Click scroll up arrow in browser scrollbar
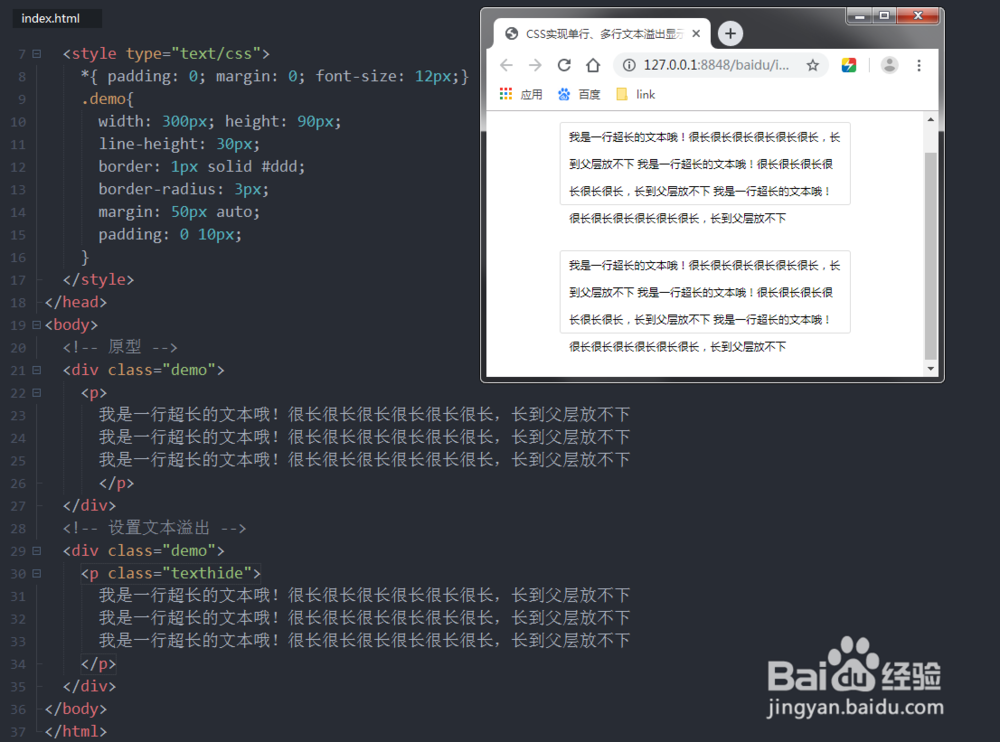Image resolution: width=1000 pixels, height=742 pixels. point(930,119)
